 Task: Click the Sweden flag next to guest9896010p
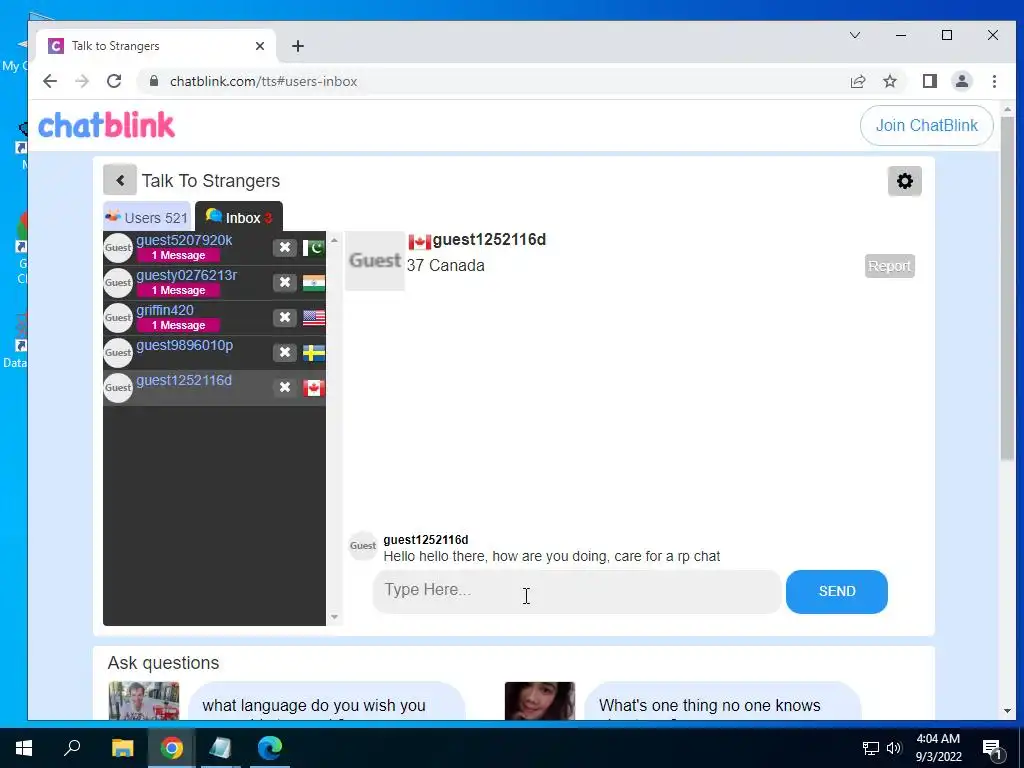(313, 353)
